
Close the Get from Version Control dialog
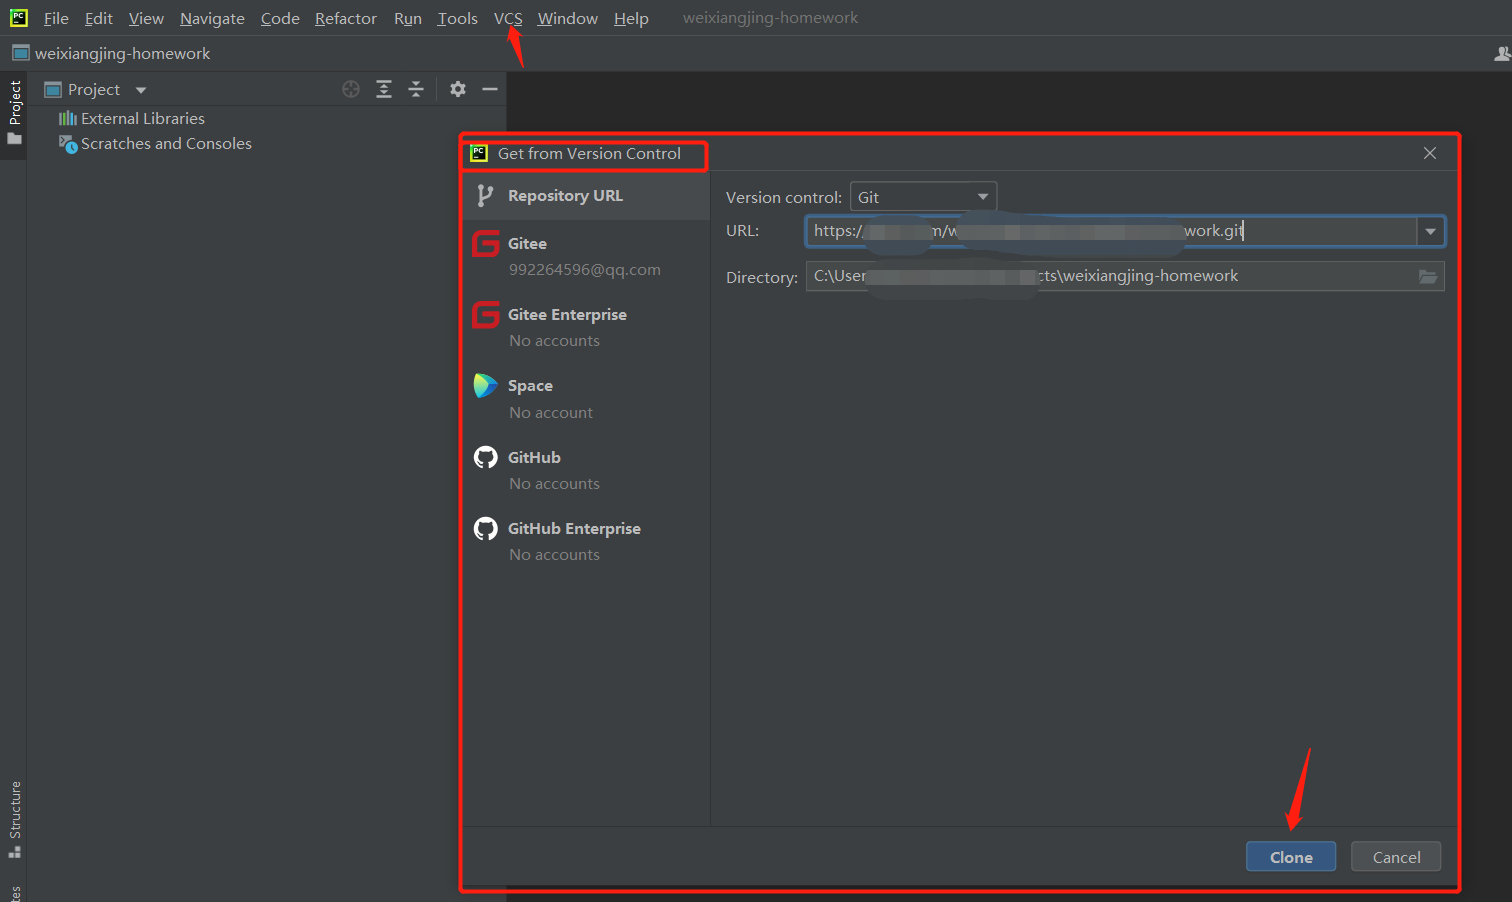point(1430,153)
